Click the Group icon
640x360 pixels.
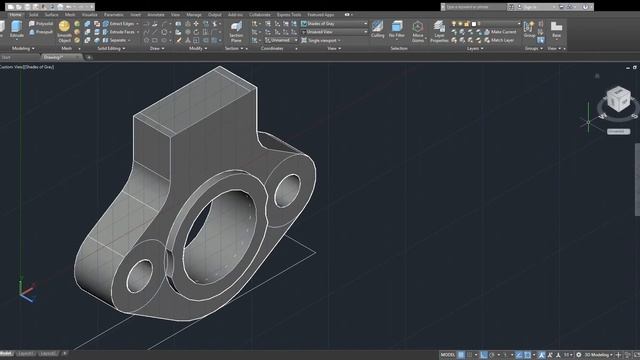coord(529,29)
